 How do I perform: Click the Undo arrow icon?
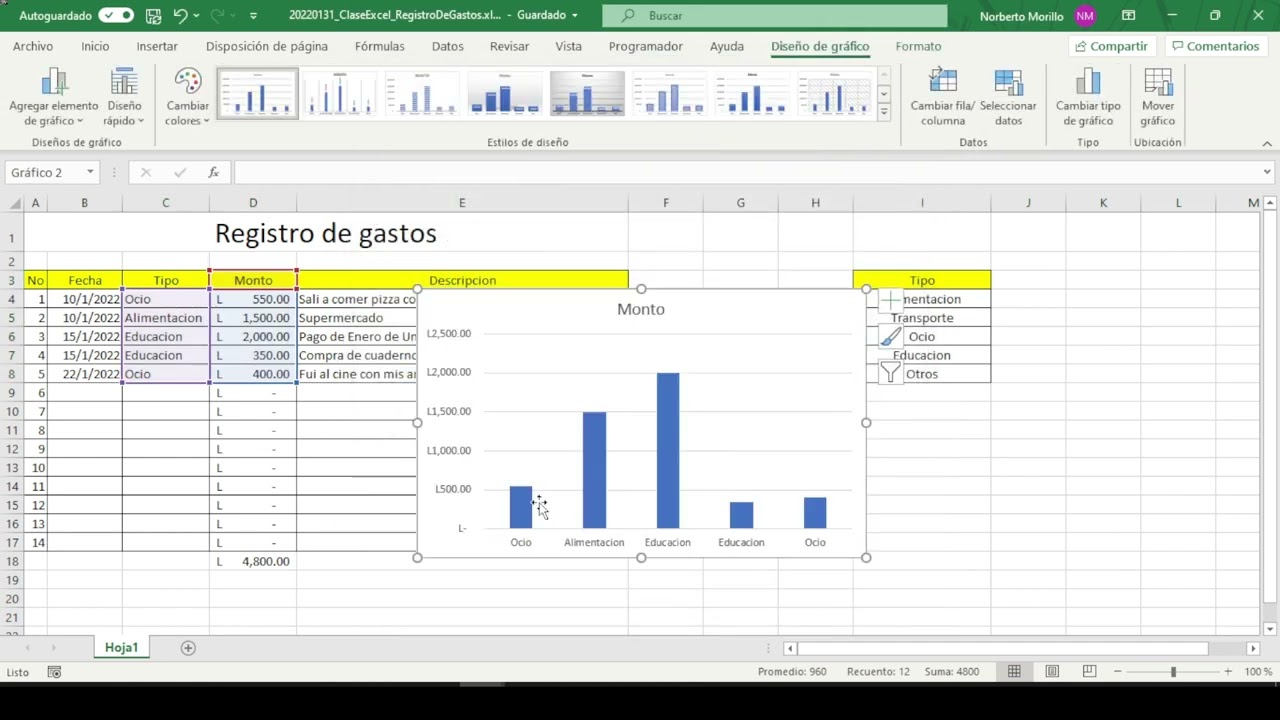180,16
